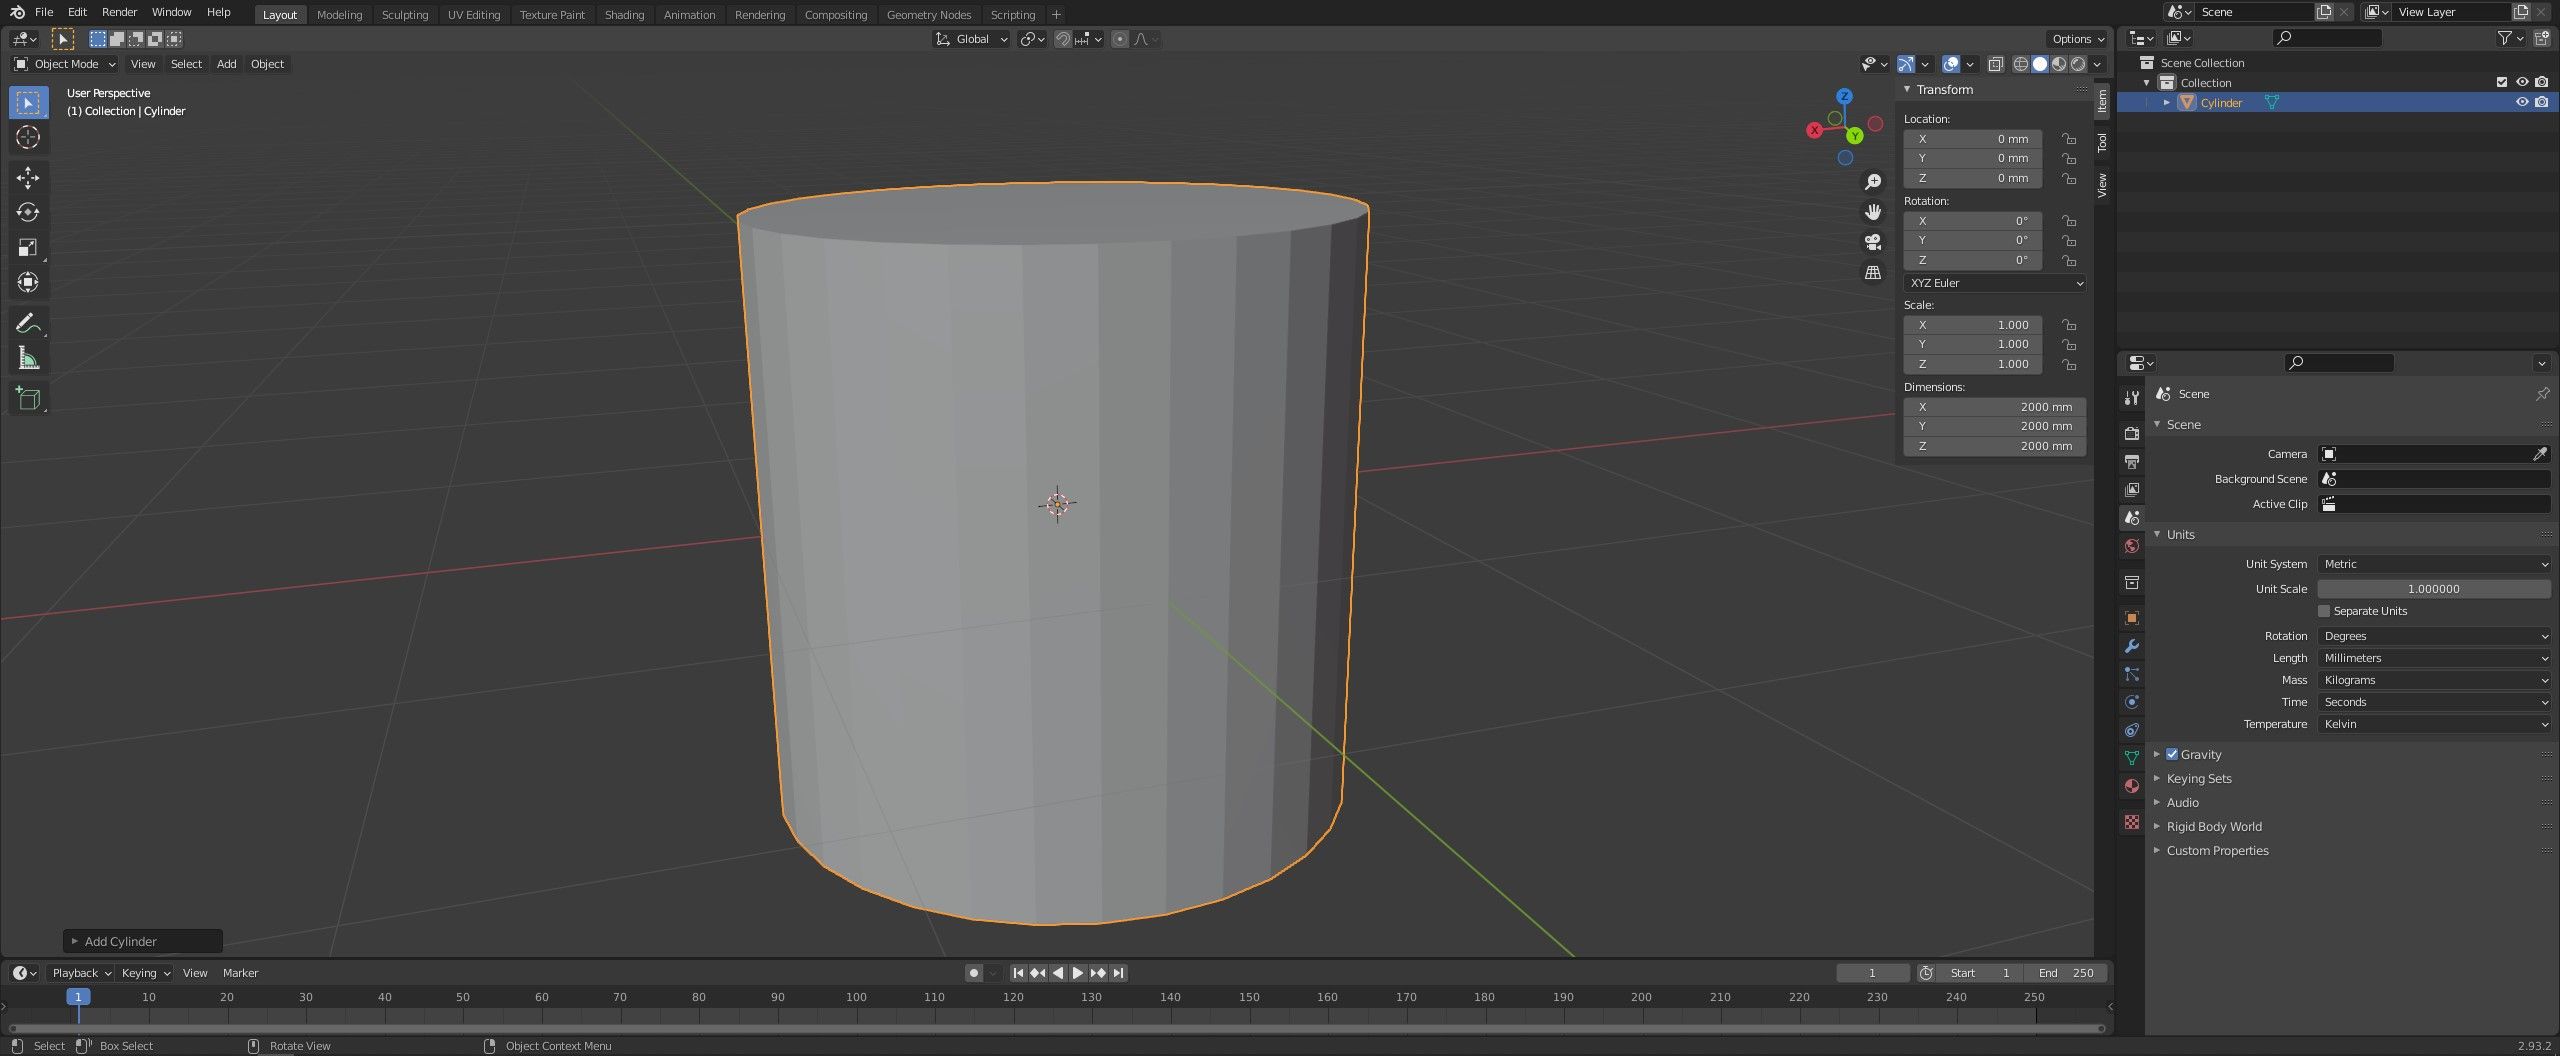Screen dimensions: 2560x1056
Task: Expand the Keying Sets panel
Action: (x=2198, y=778)
